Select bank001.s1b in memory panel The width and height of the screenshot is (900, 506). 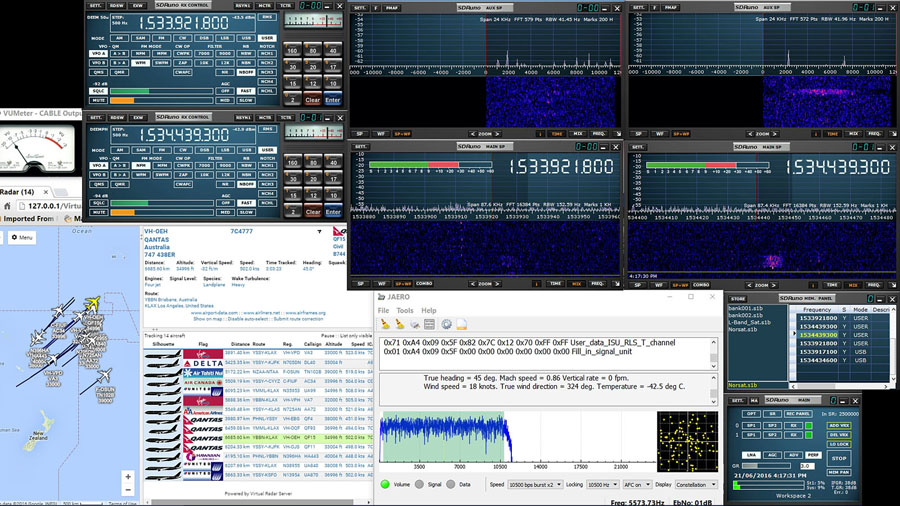745,308
